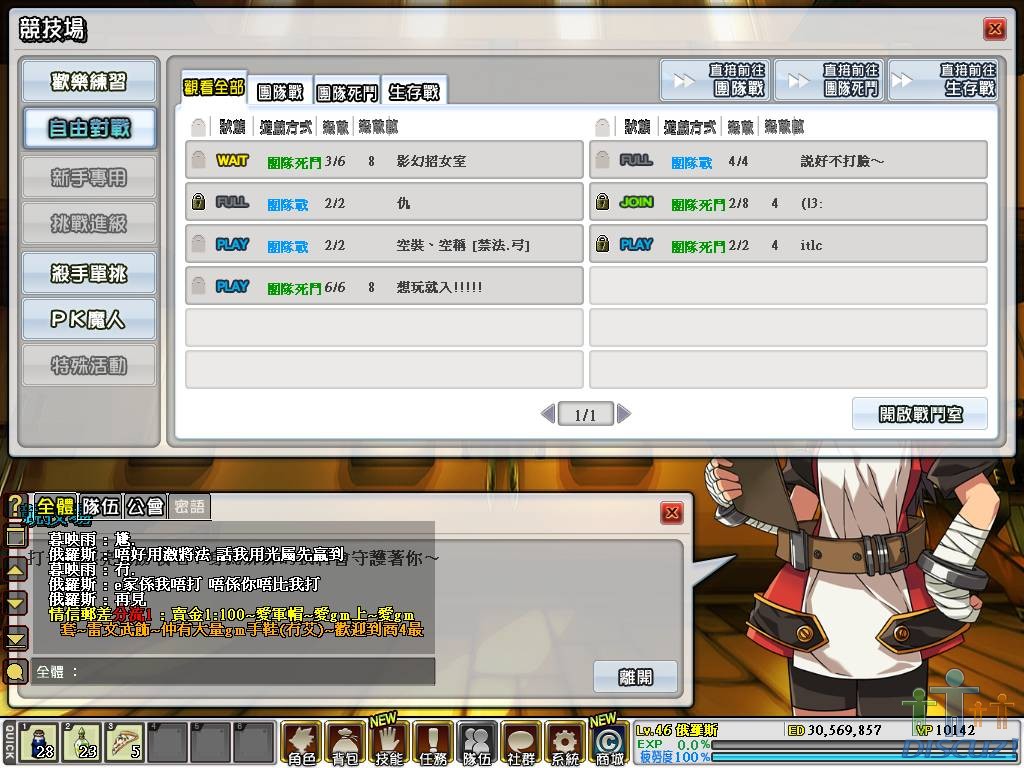Open the 商城 cash shop icon
The image size is (1024, 768).
608,744
